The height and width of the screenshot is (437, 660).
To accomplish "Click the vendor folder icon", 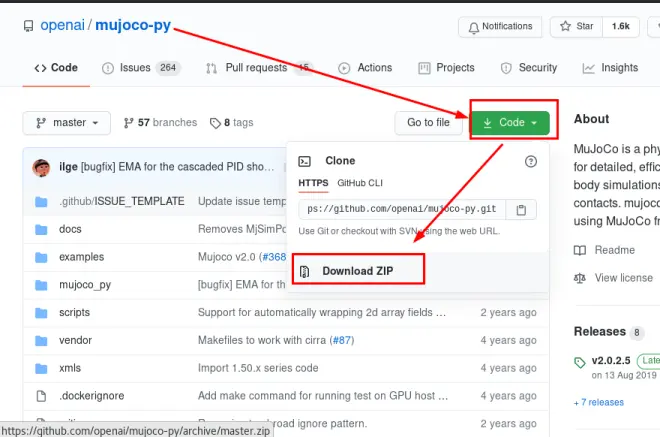I will [x=41, y=341].
